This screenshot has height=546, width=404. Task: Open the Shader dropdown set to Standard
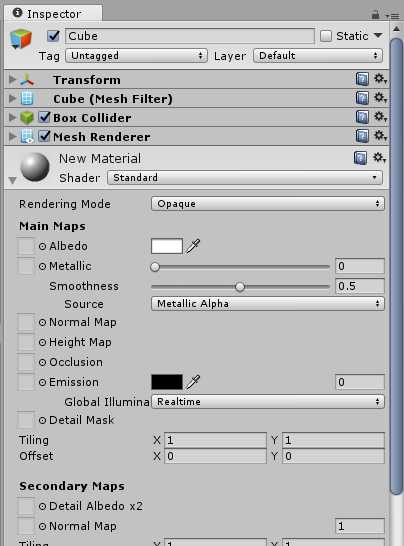(245, 178)
